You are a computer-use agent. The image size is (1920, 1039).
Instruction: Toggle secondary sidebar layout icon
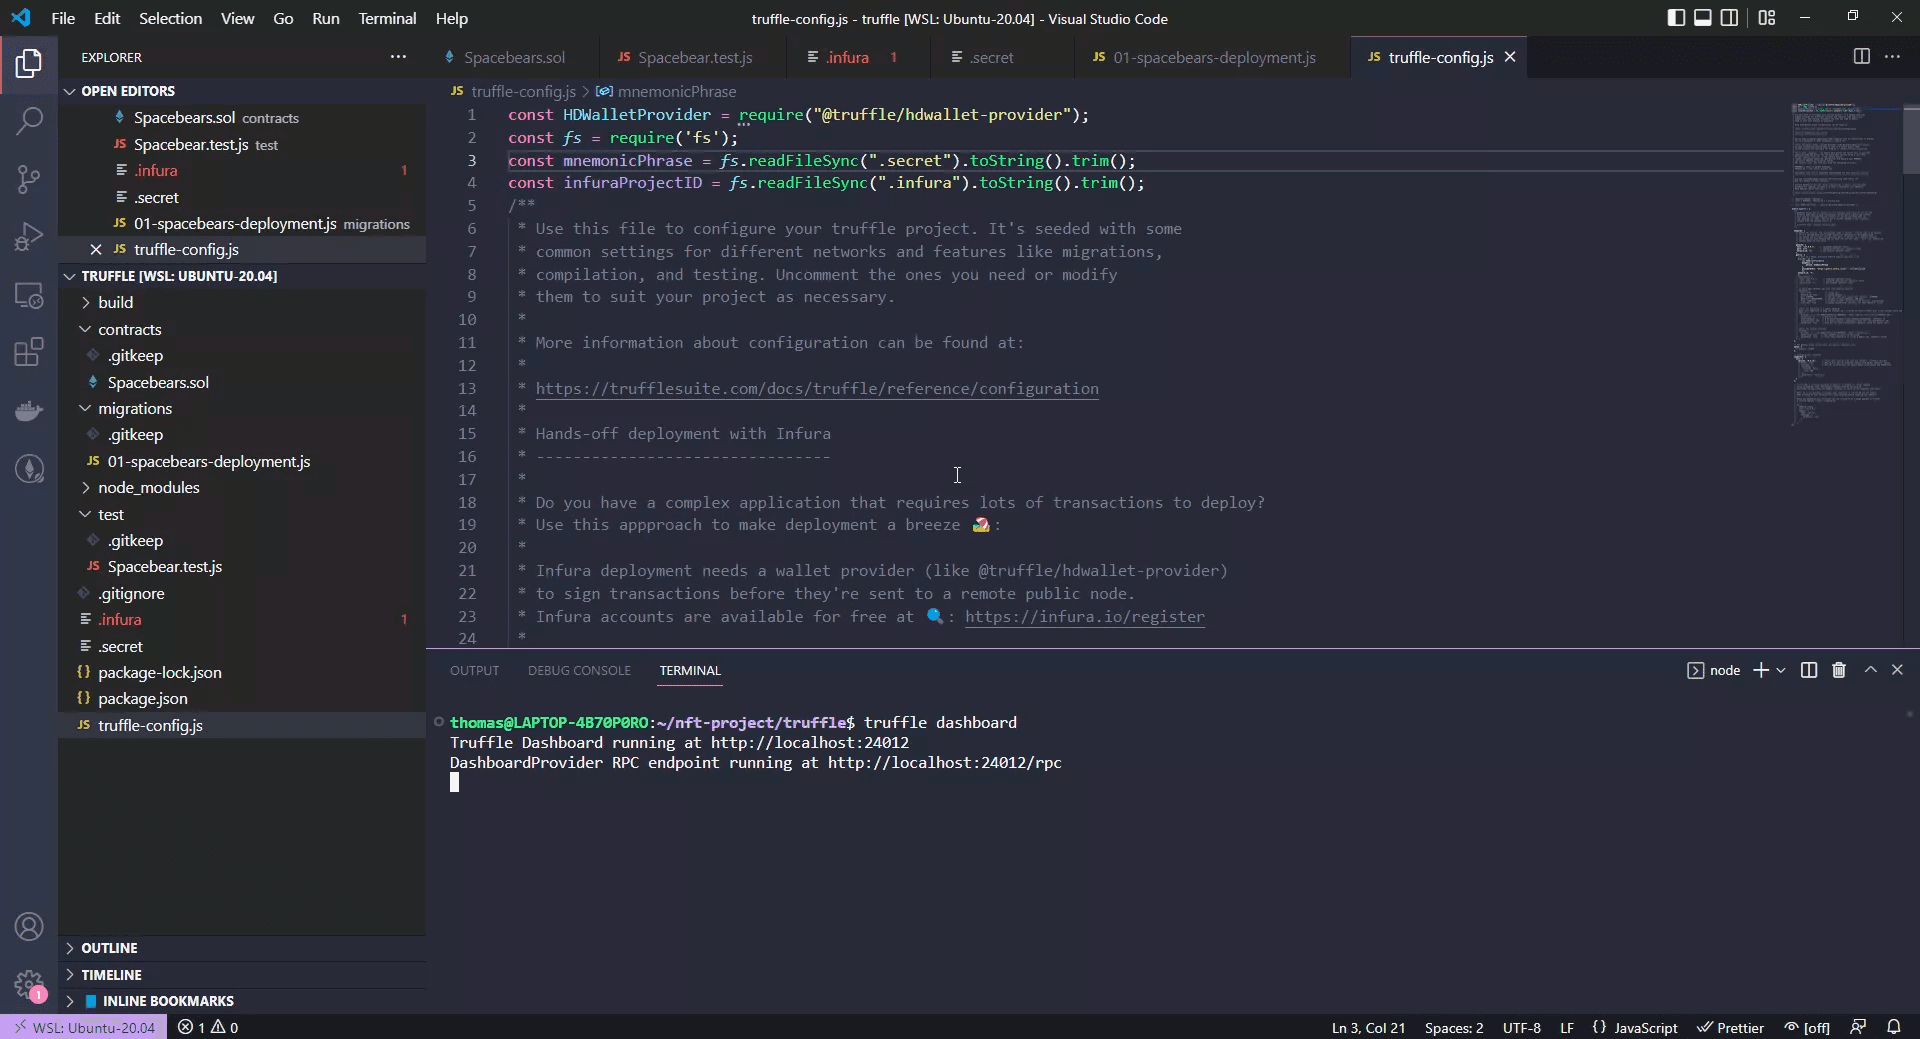[x=1729, y=18]
